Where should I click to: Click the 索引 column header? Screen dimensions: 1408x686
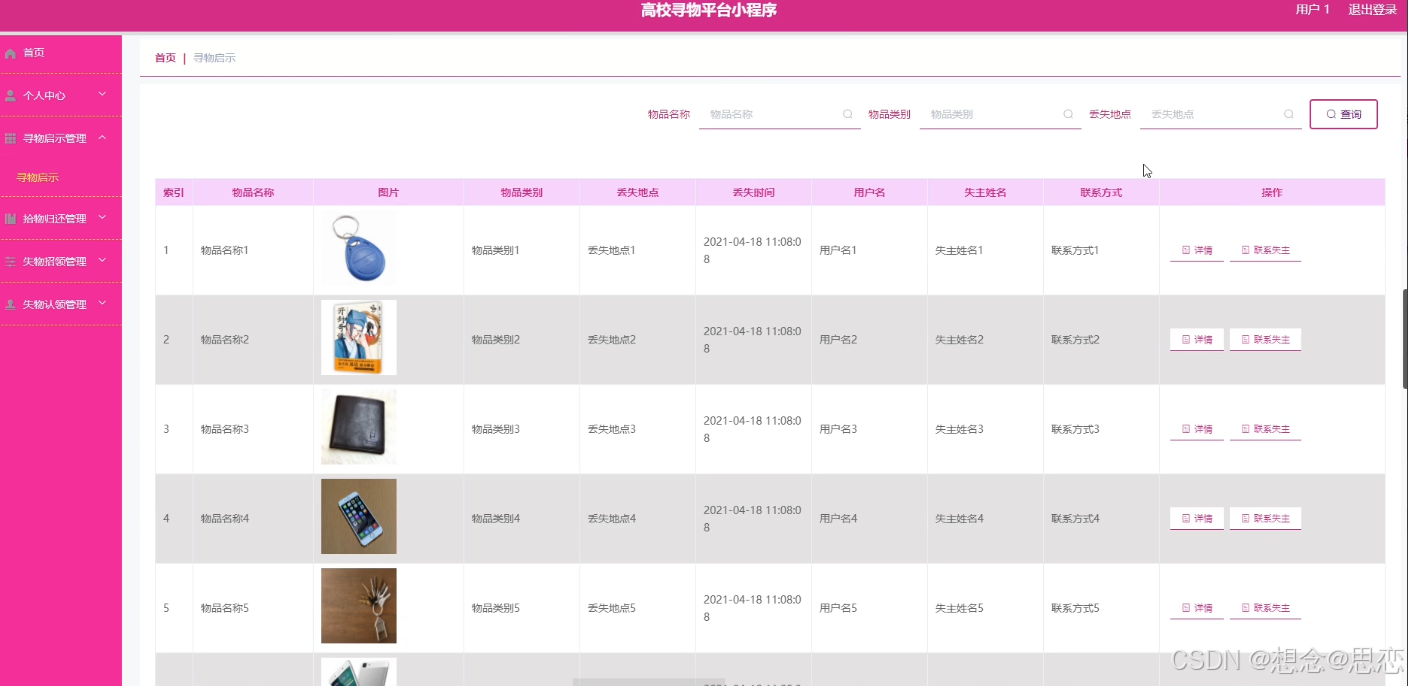(x=173, y=193)
